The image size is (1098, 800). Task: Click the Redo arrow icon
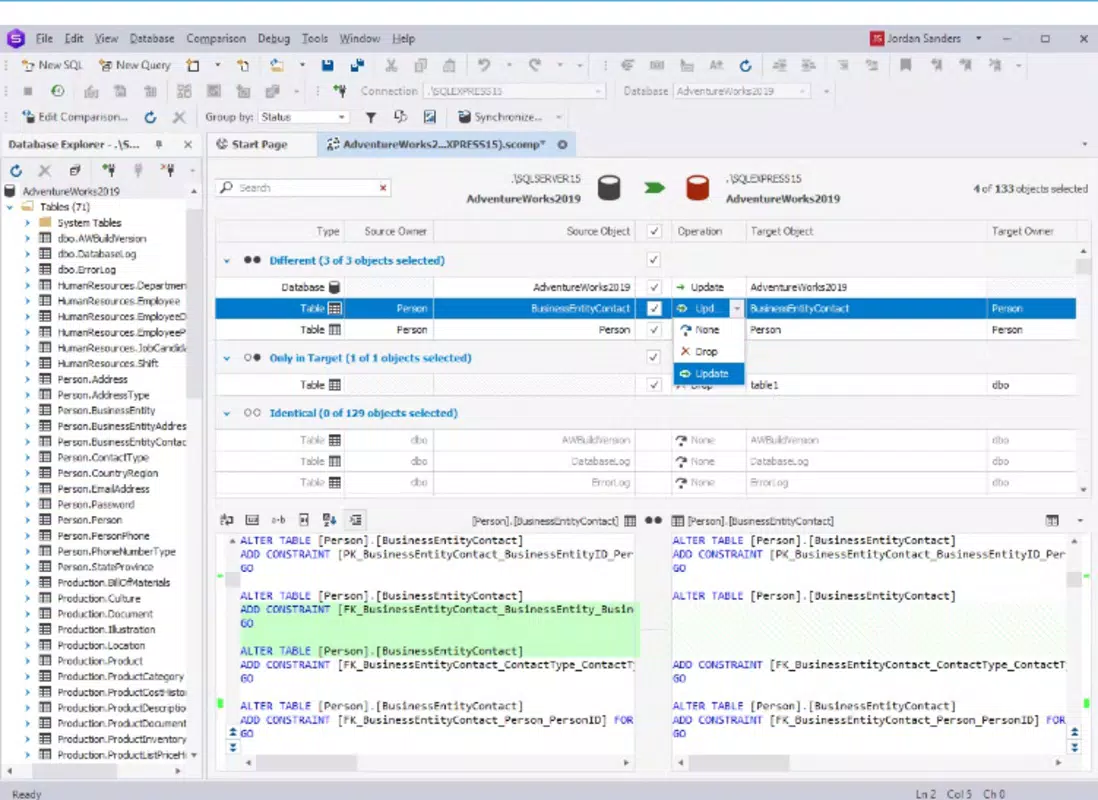click(535, 65)
